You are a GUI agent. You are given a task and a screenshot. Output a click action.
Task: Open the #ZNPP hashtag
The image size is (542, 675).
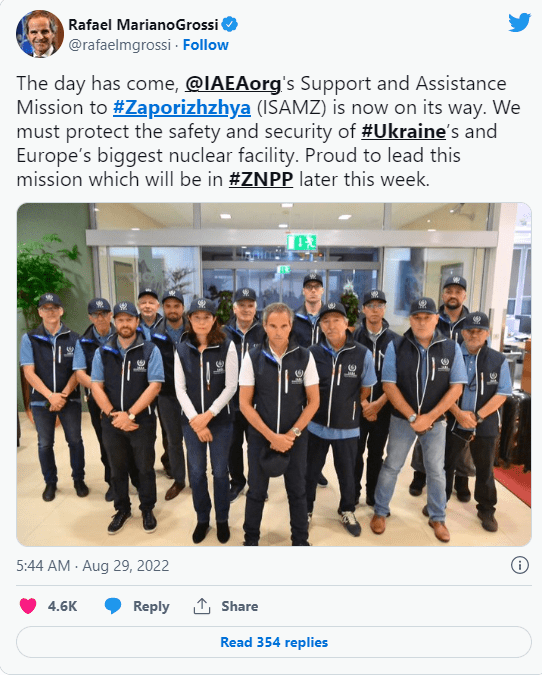pos(261,180)
